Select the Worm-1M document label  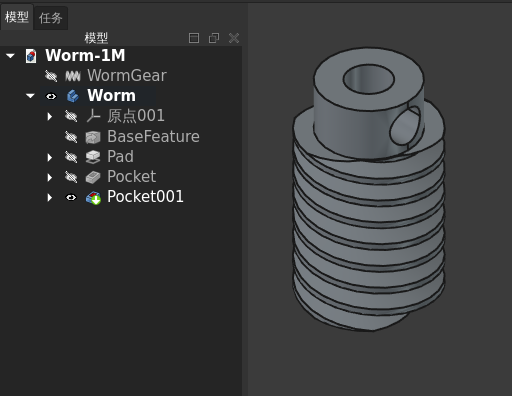pyautogui.click(x=85, y=55)
